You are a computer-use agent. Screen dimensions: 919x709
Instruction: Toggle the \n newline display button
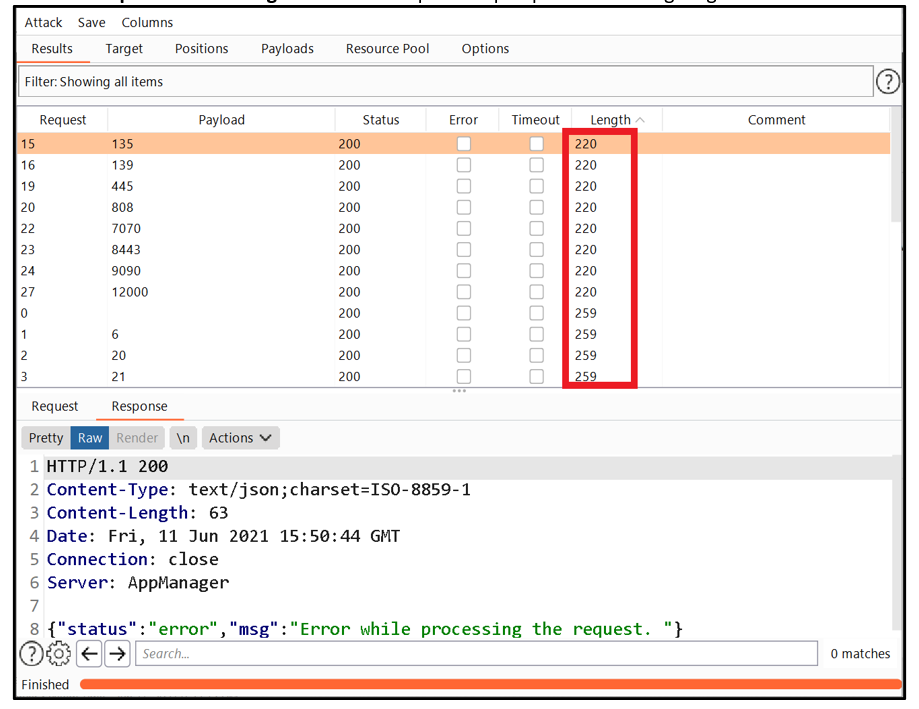pos(183,438)
